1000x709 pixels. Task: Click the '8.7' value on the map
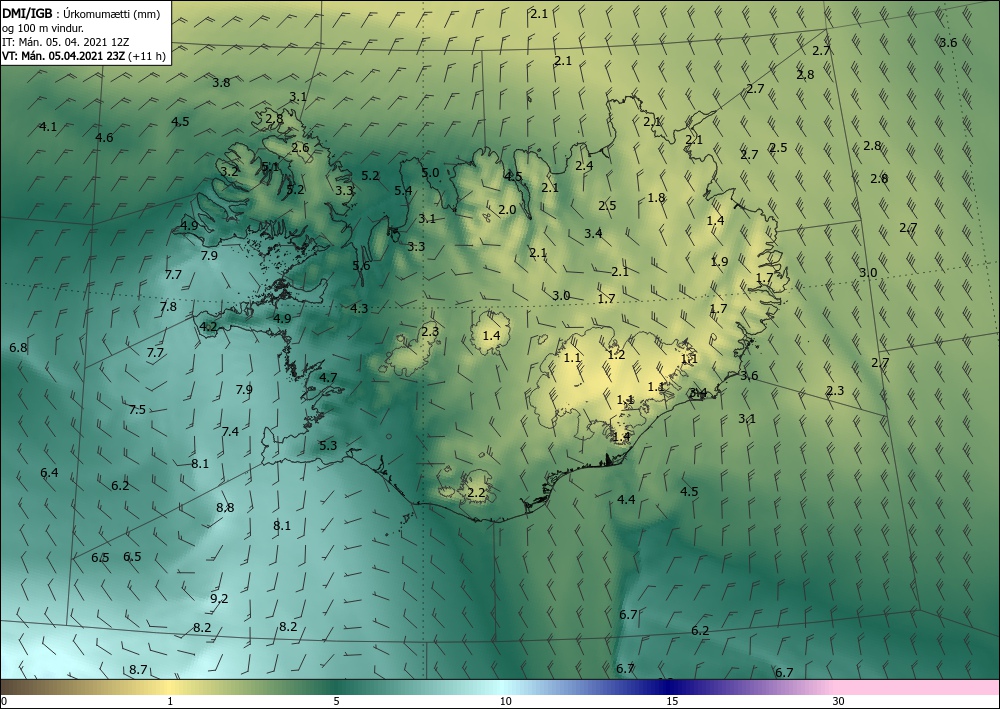138,669
